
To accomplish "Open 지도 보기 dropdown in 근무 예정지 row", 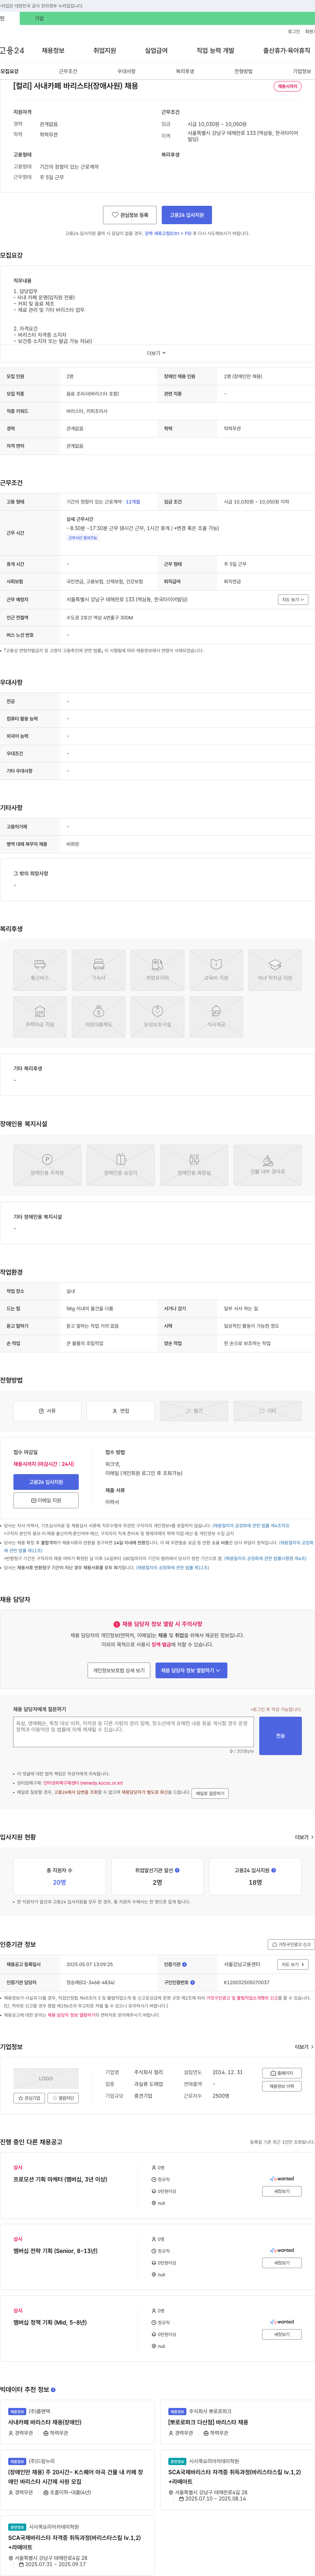I will pyautogui.click(x=293, y=600).
